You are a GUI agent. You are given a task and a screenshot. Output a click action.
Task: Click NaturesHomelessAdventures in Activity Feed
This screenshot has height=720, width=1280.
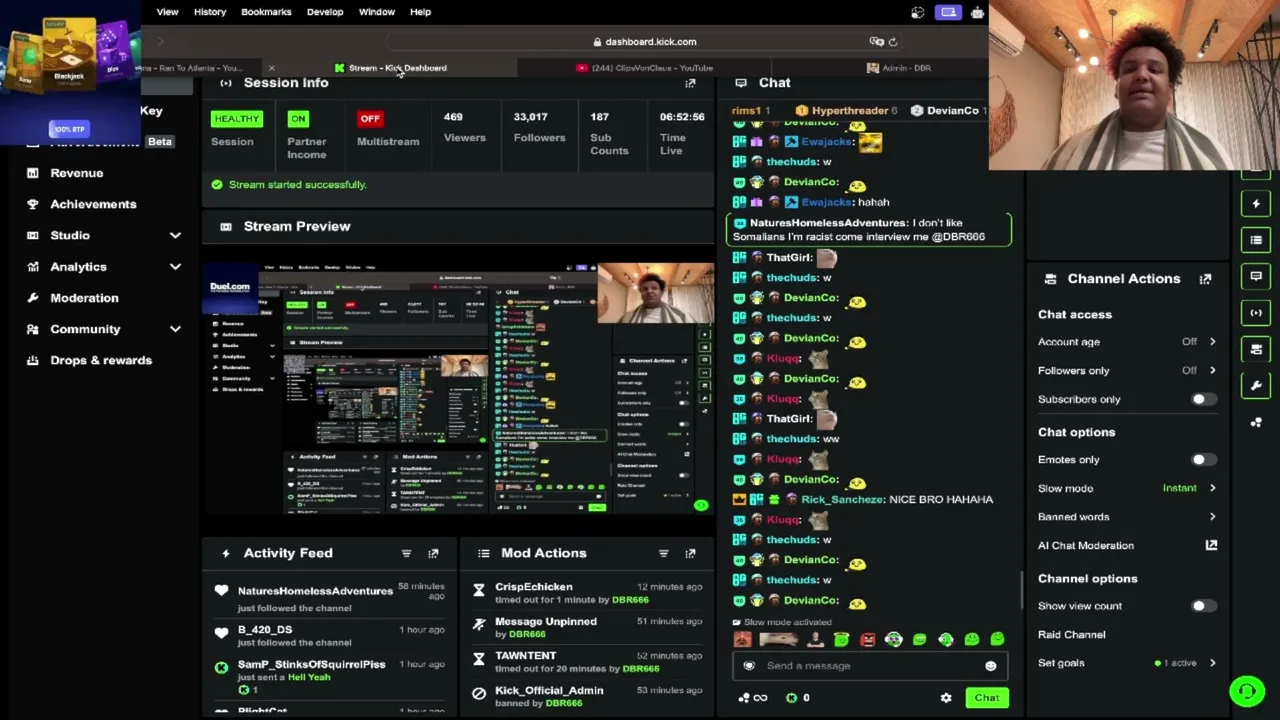(315, 591)
